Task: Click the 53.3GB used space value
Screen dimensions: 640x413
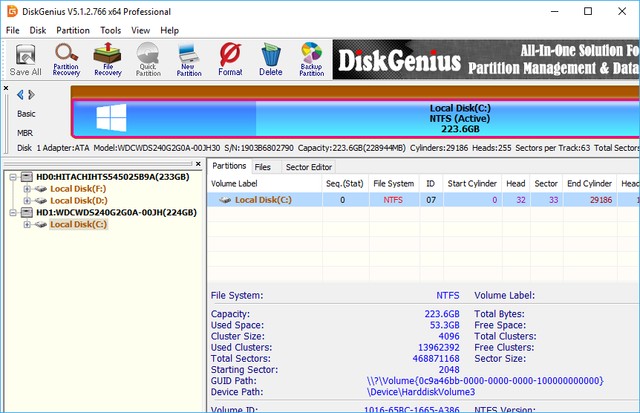Action: point(444,325)
